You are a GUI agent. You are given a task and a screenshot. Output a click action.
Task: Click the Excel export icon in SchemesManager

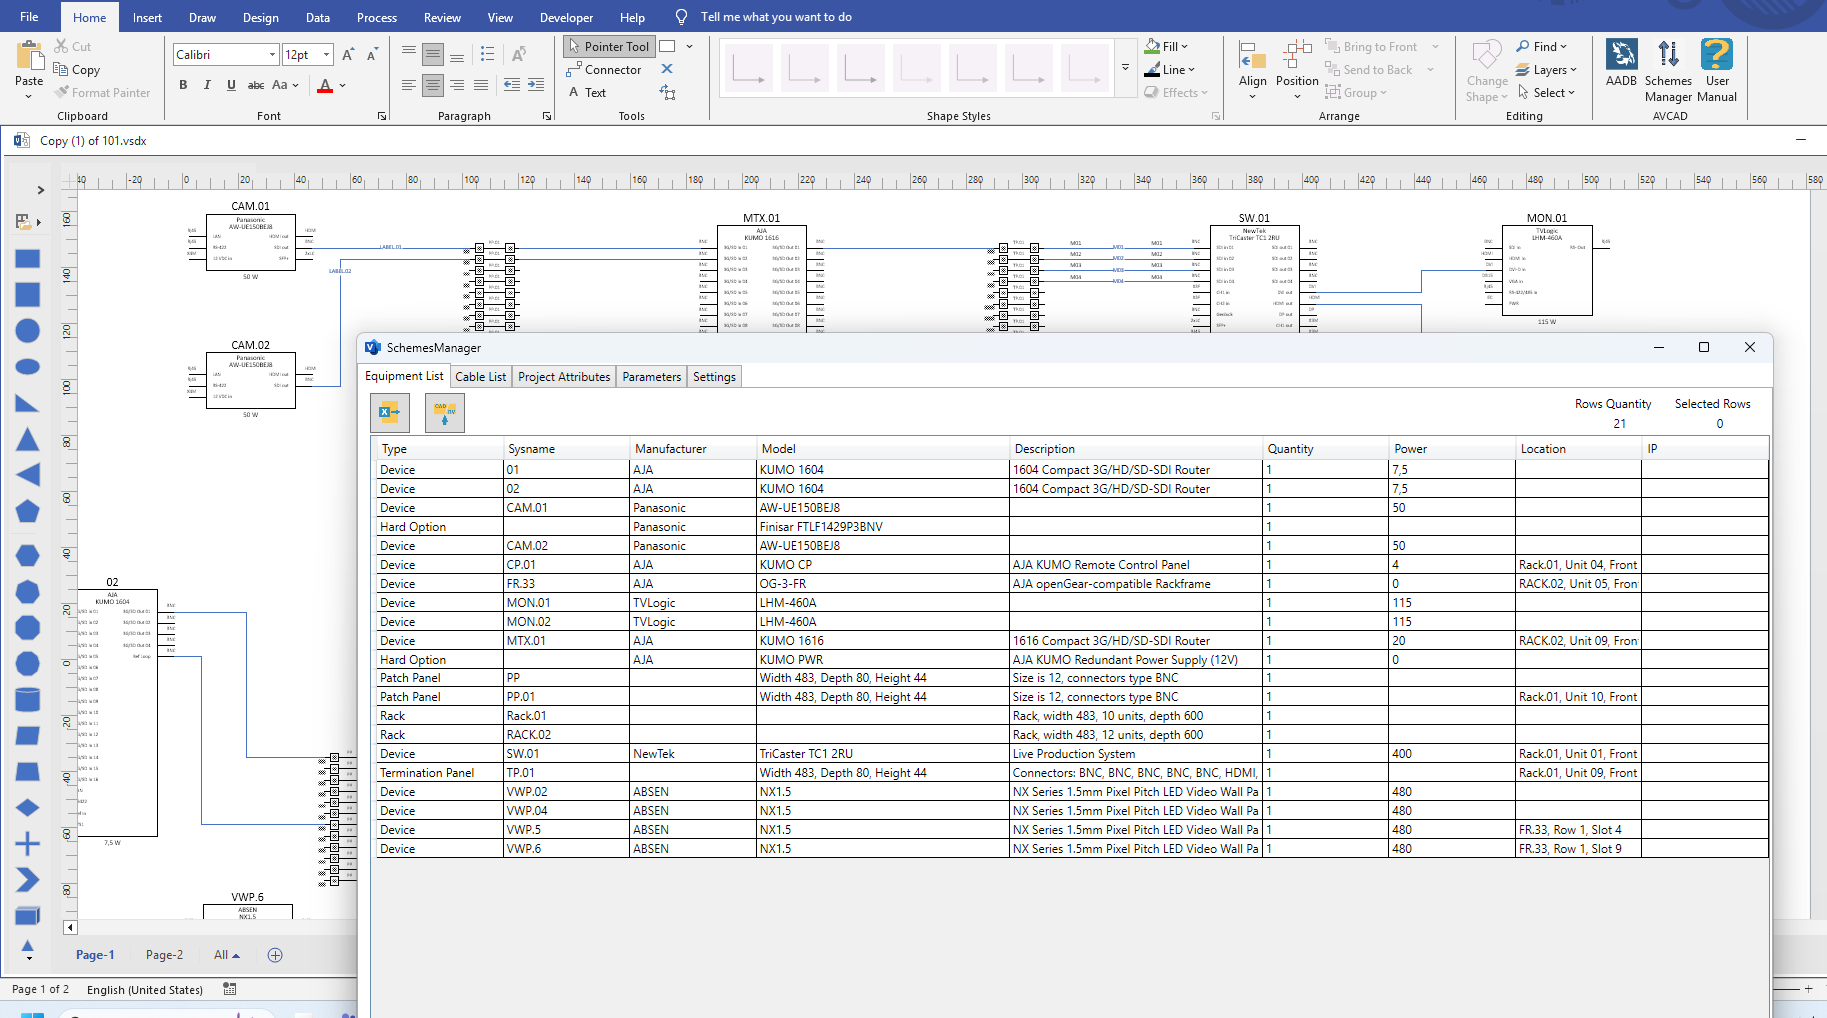[389, 412]
